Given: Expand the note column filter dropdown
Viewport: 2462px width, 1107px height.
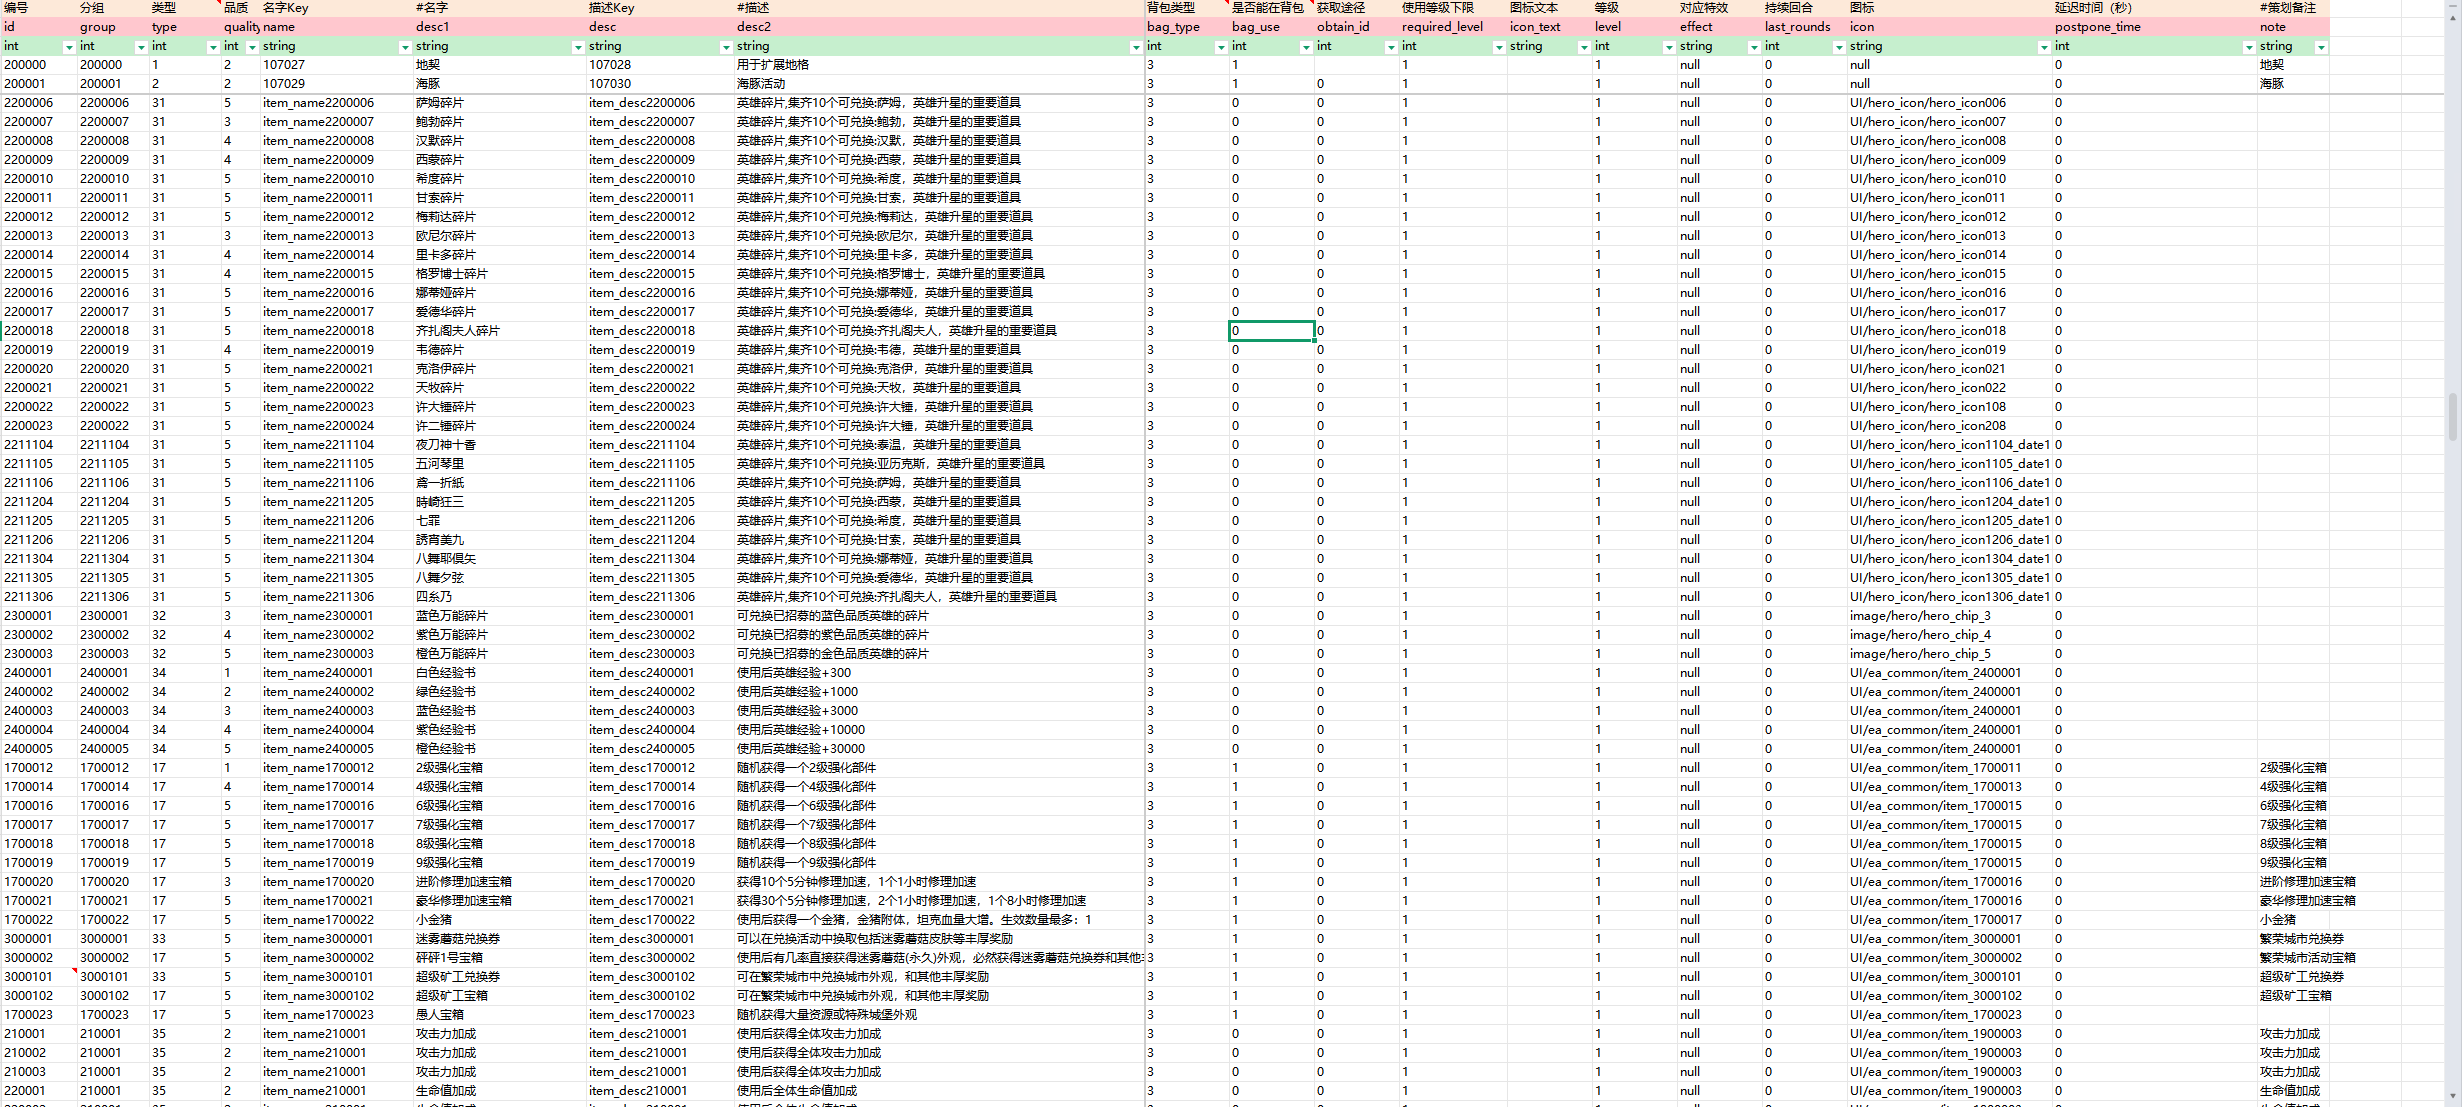Looking at the screenshot, I should tap(2321, 47).
